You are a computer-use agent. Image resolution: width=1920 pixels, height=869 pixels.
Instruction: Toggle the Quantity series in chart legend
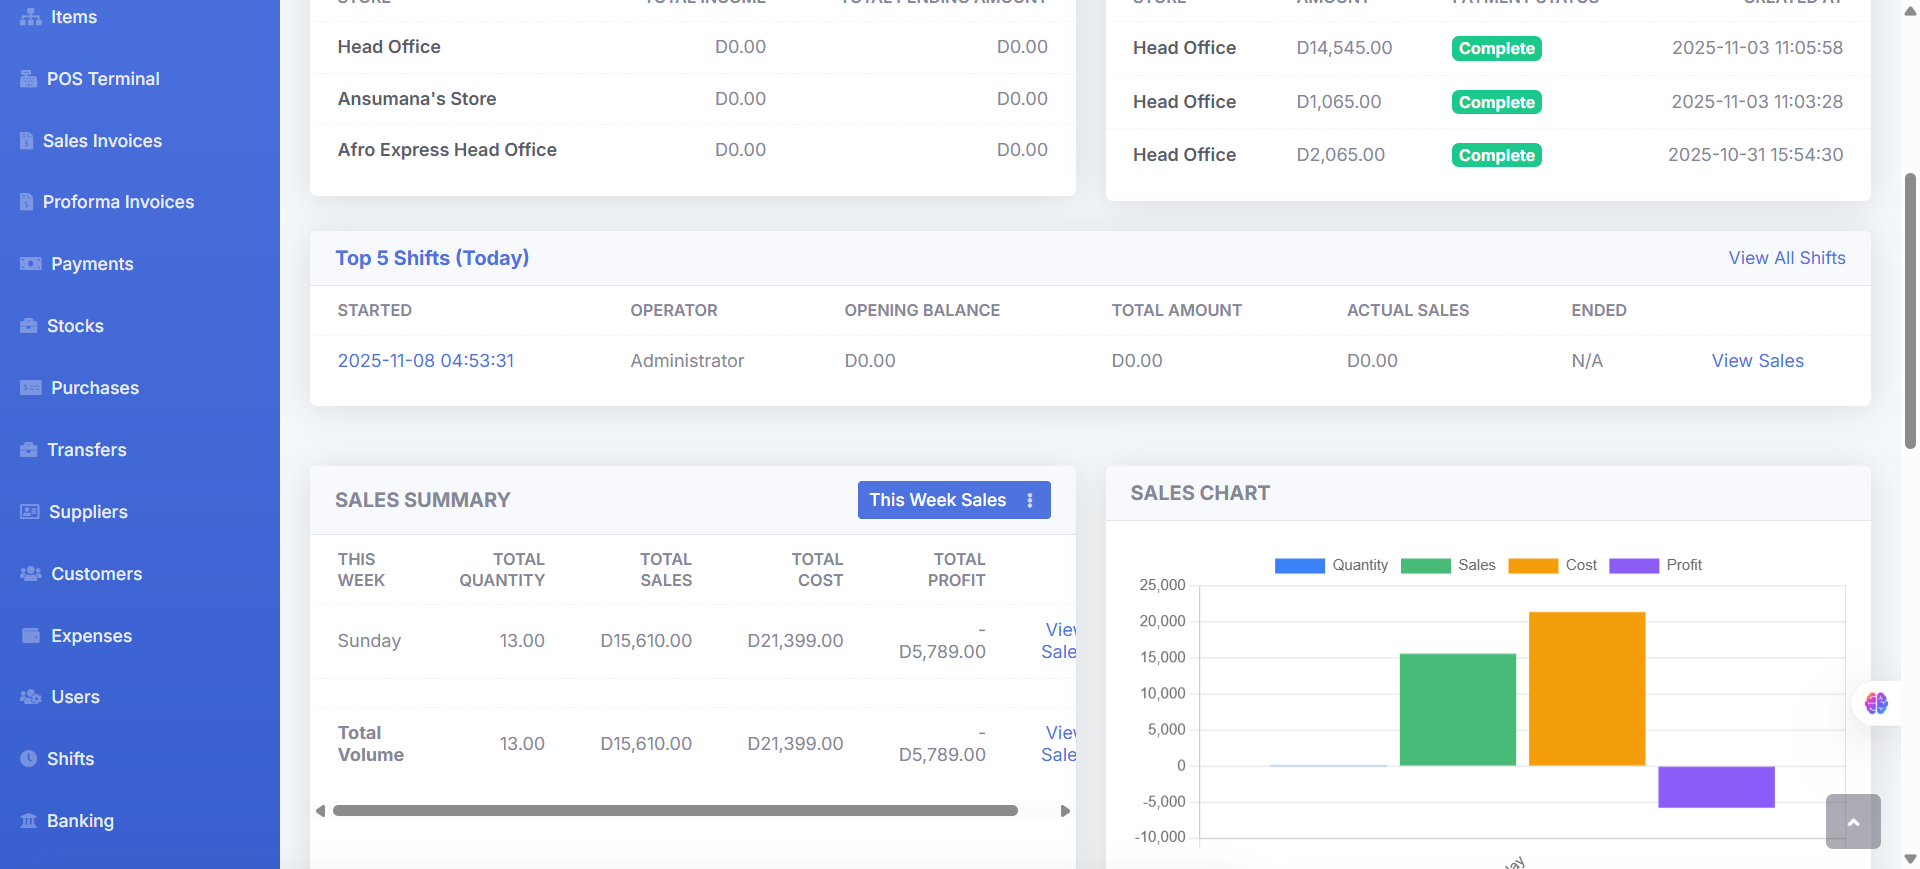click(x=1331, y=566)
